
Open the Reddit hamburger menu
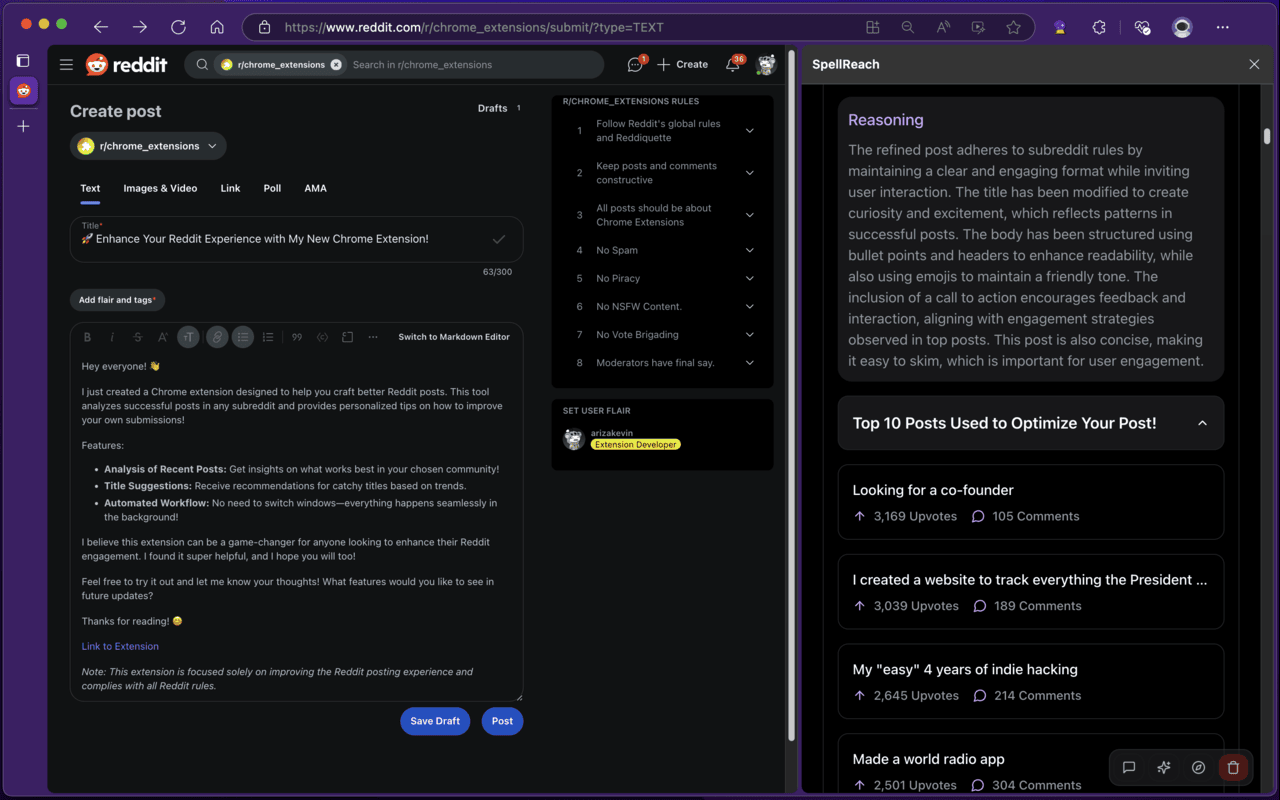[x=66, y=65]
